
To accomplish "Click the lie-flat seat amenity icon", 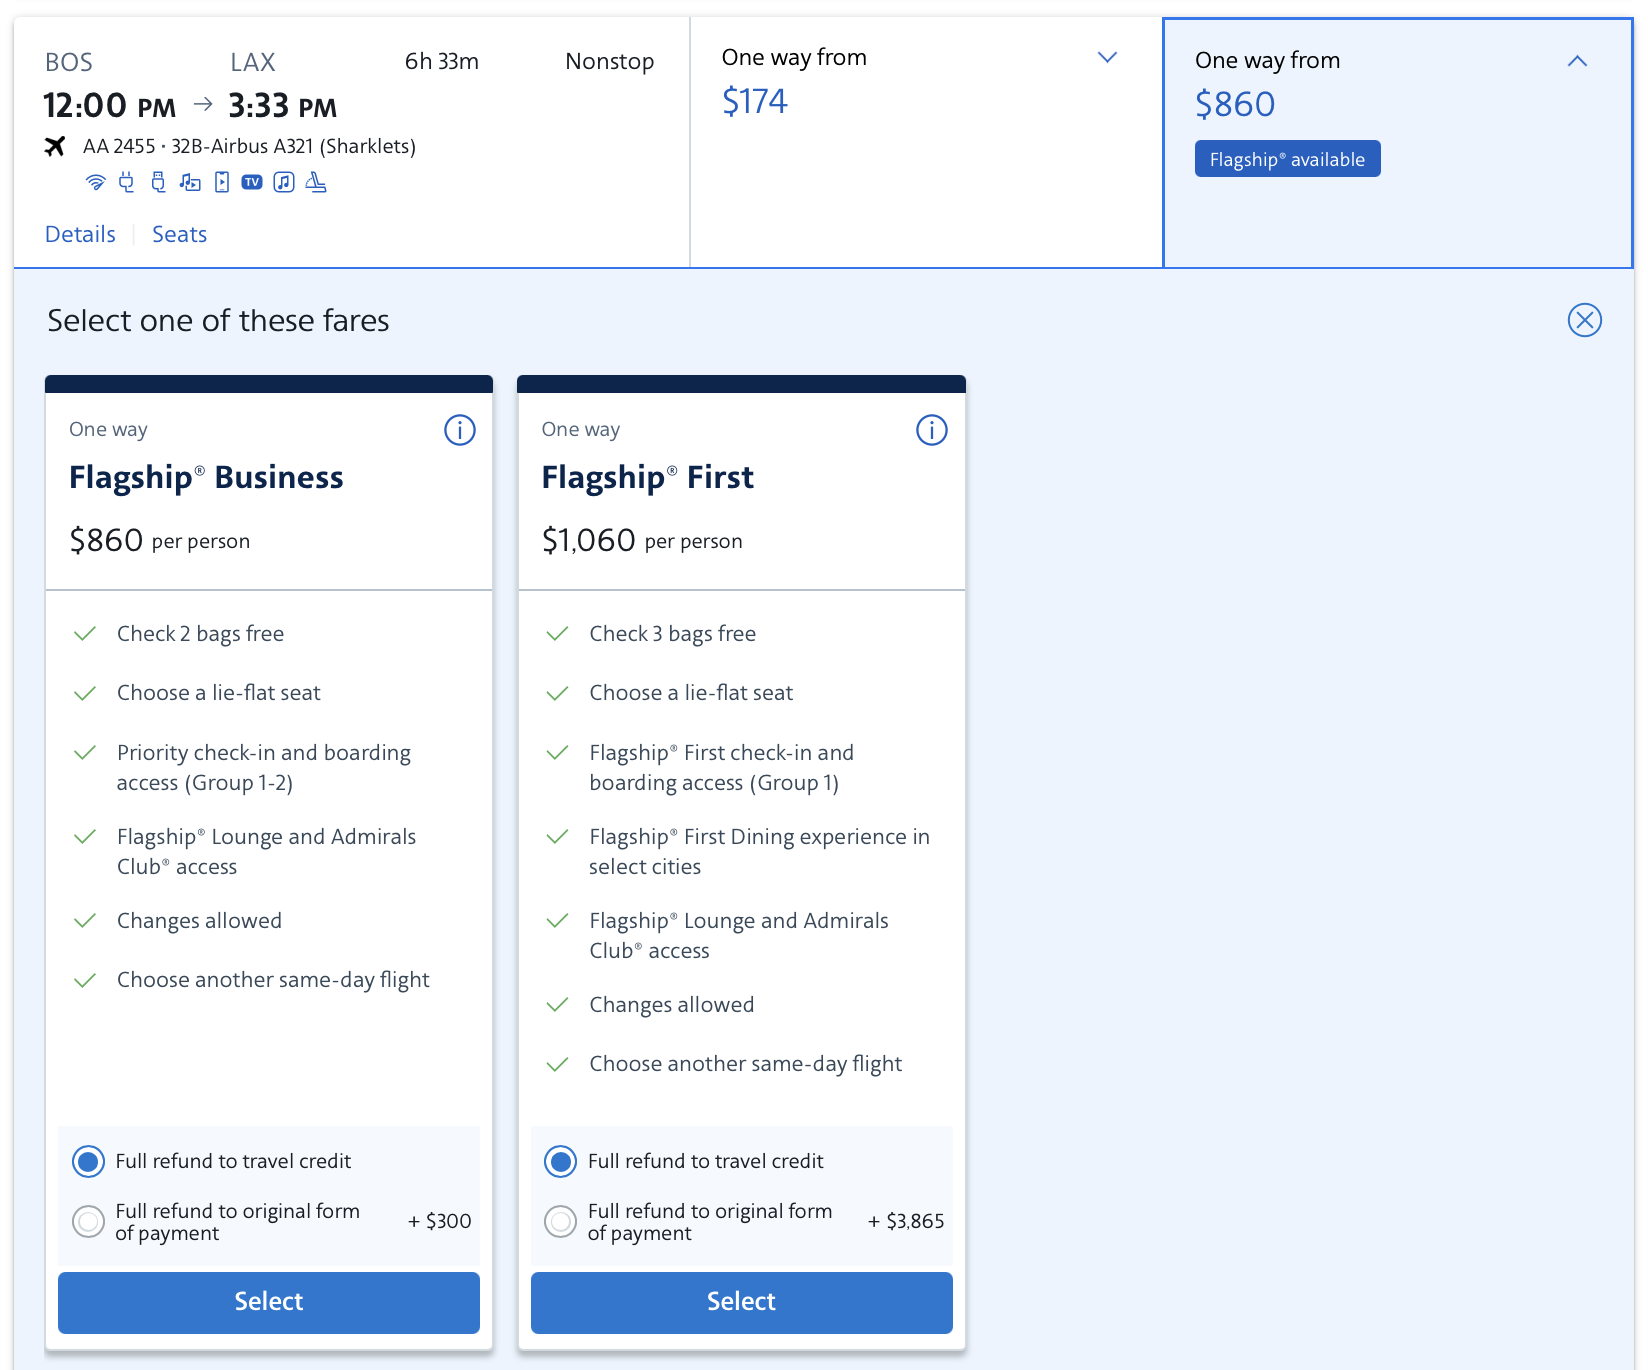I will [x=316, y=182].
